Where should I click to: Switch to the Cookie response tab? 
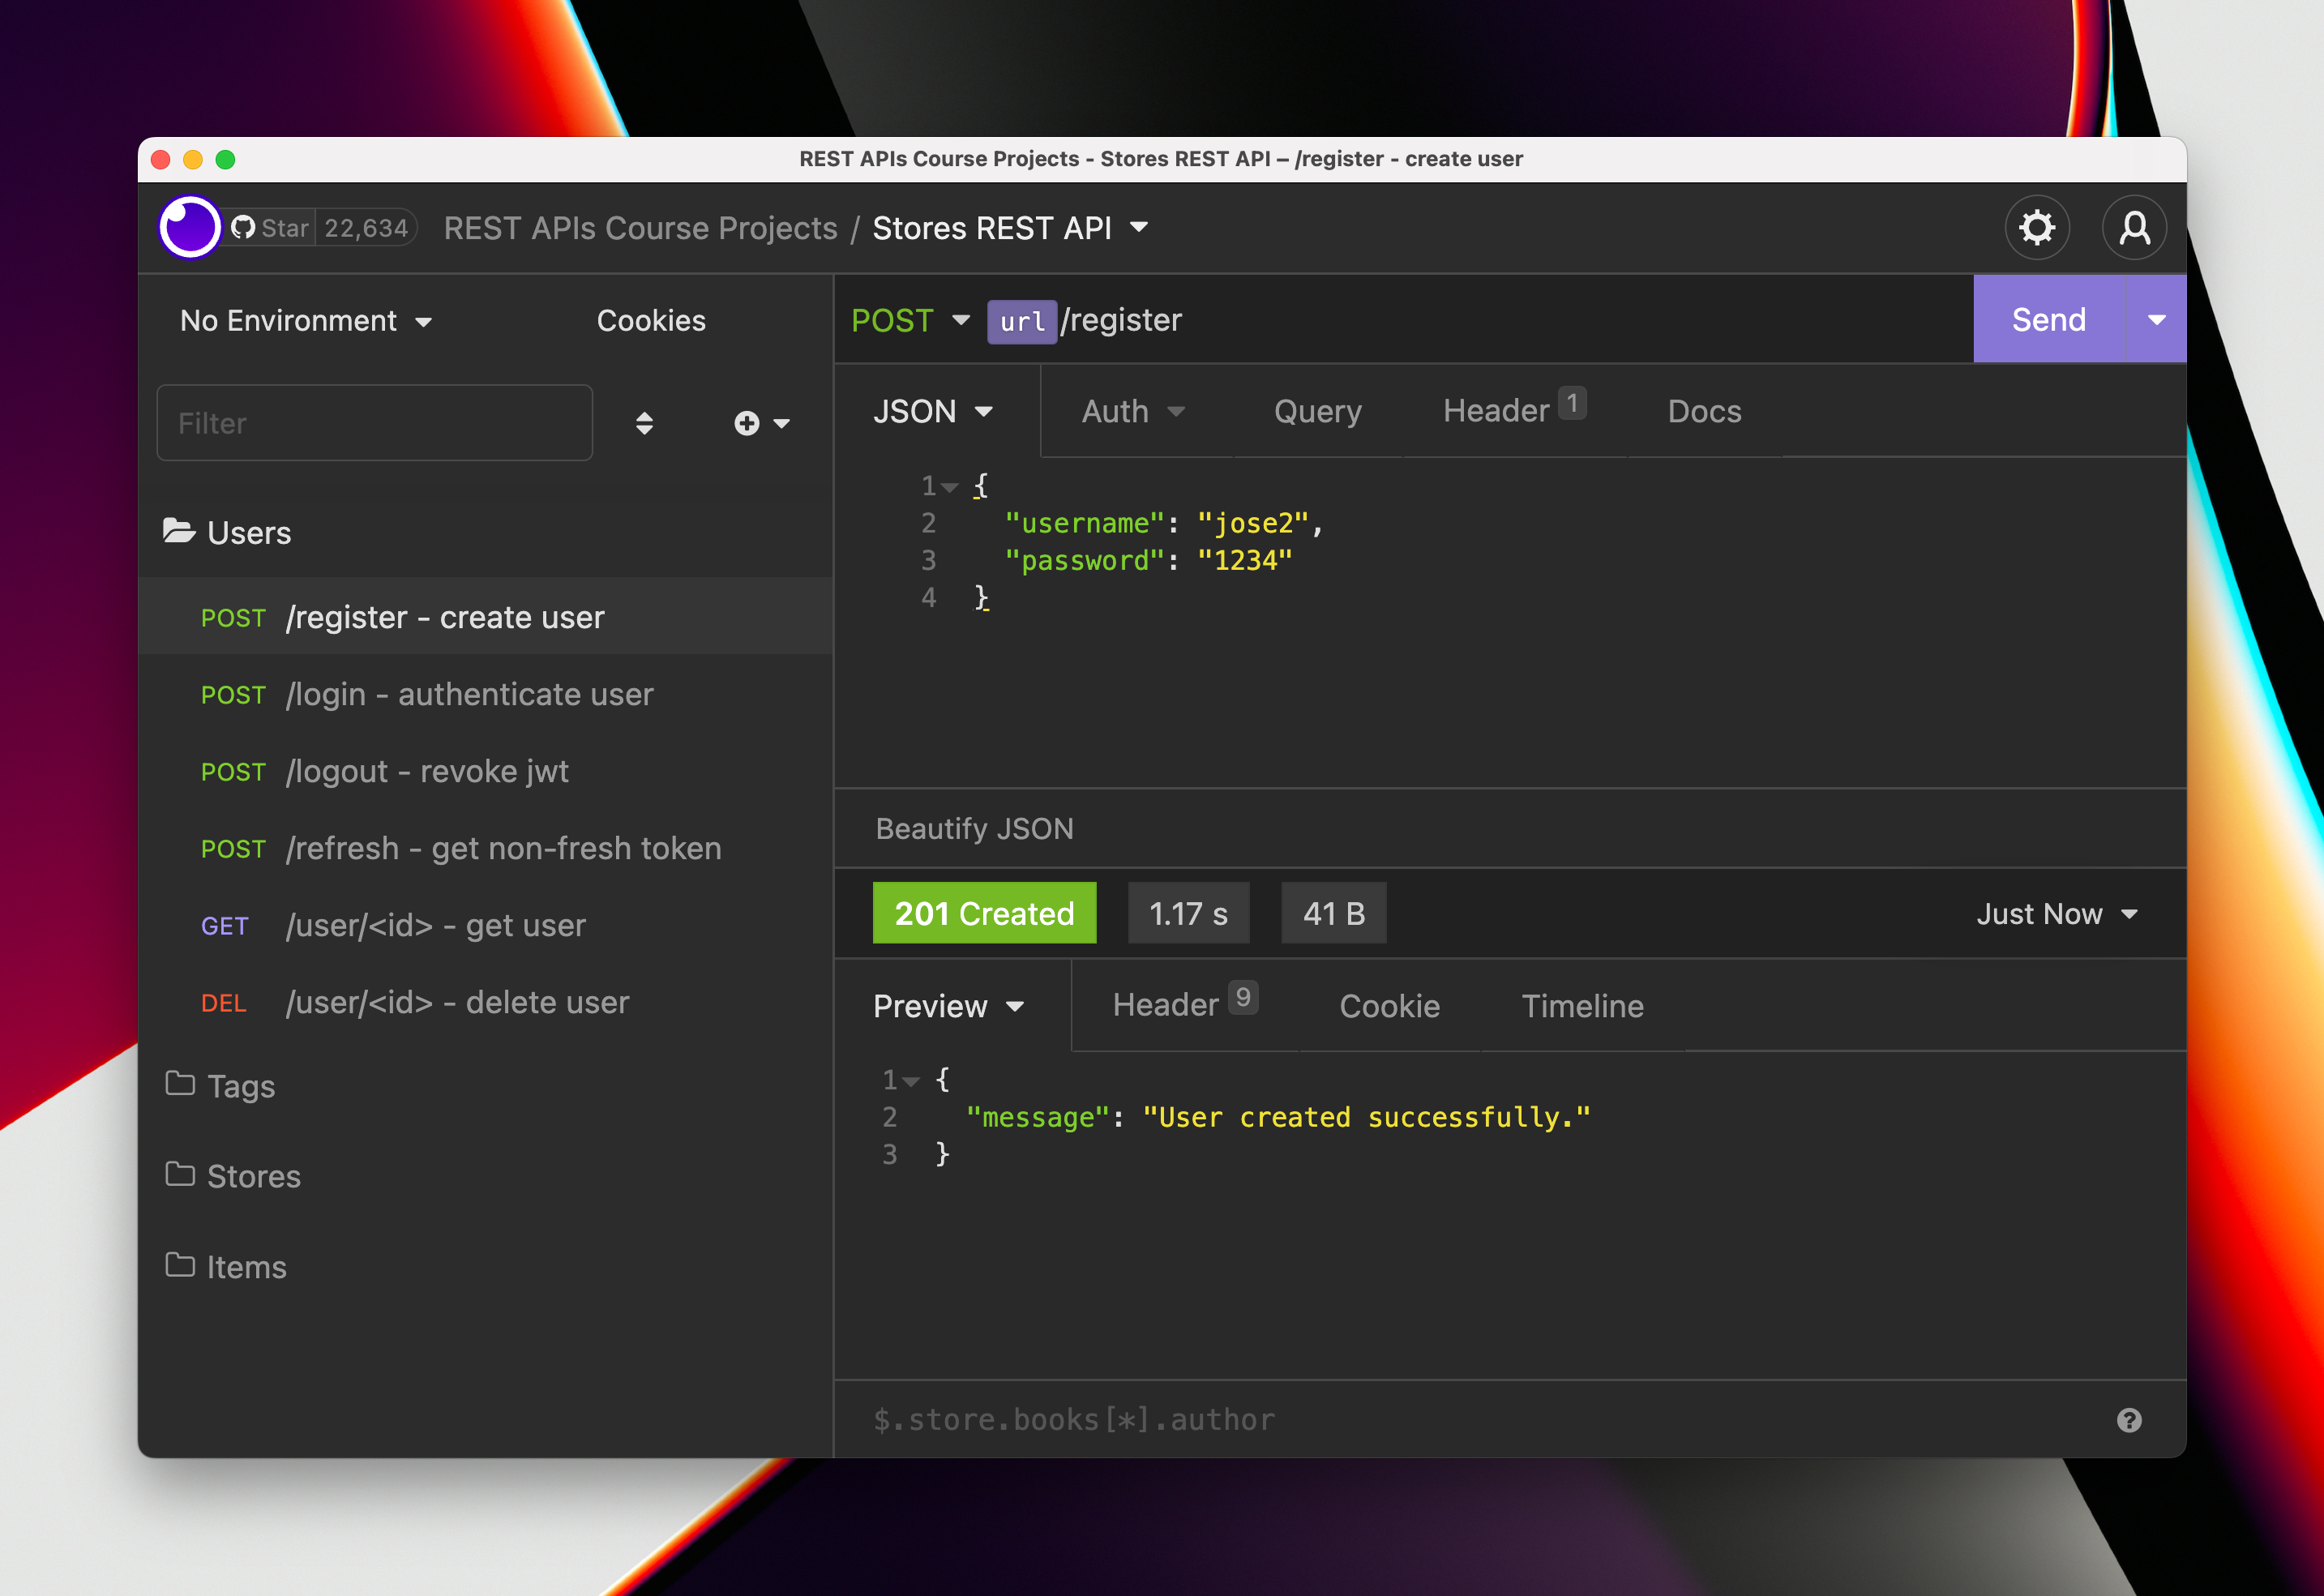click(x=1390, y=1006)
